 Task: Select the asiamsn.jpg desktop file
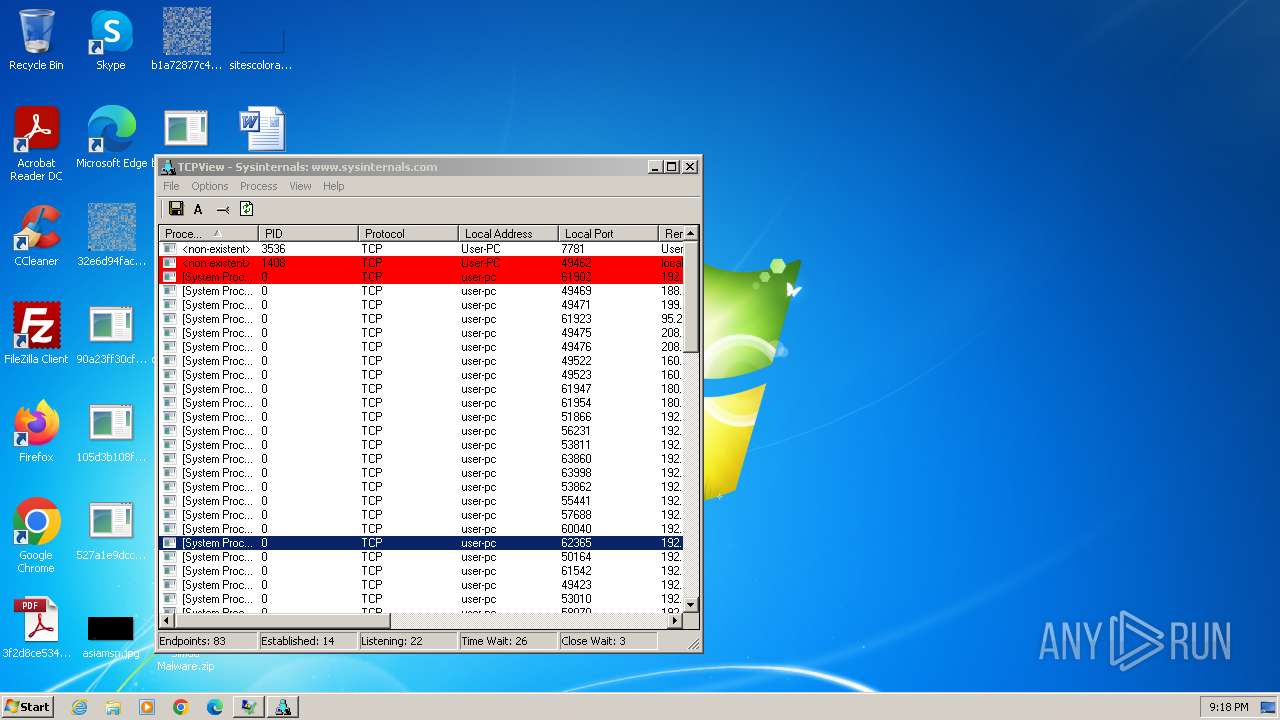pos(111,637)
